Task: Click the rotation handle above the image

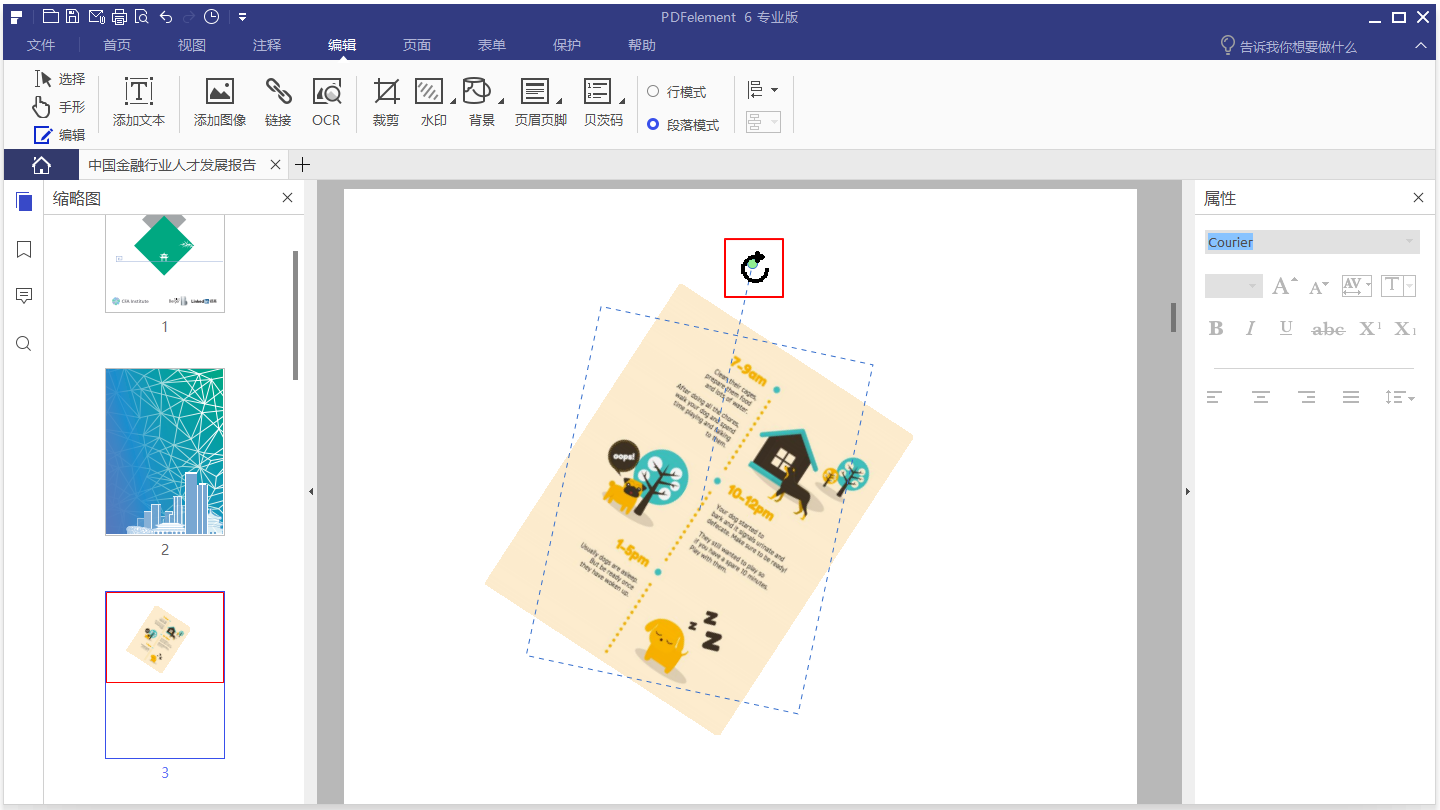Action: pos(754,267)
